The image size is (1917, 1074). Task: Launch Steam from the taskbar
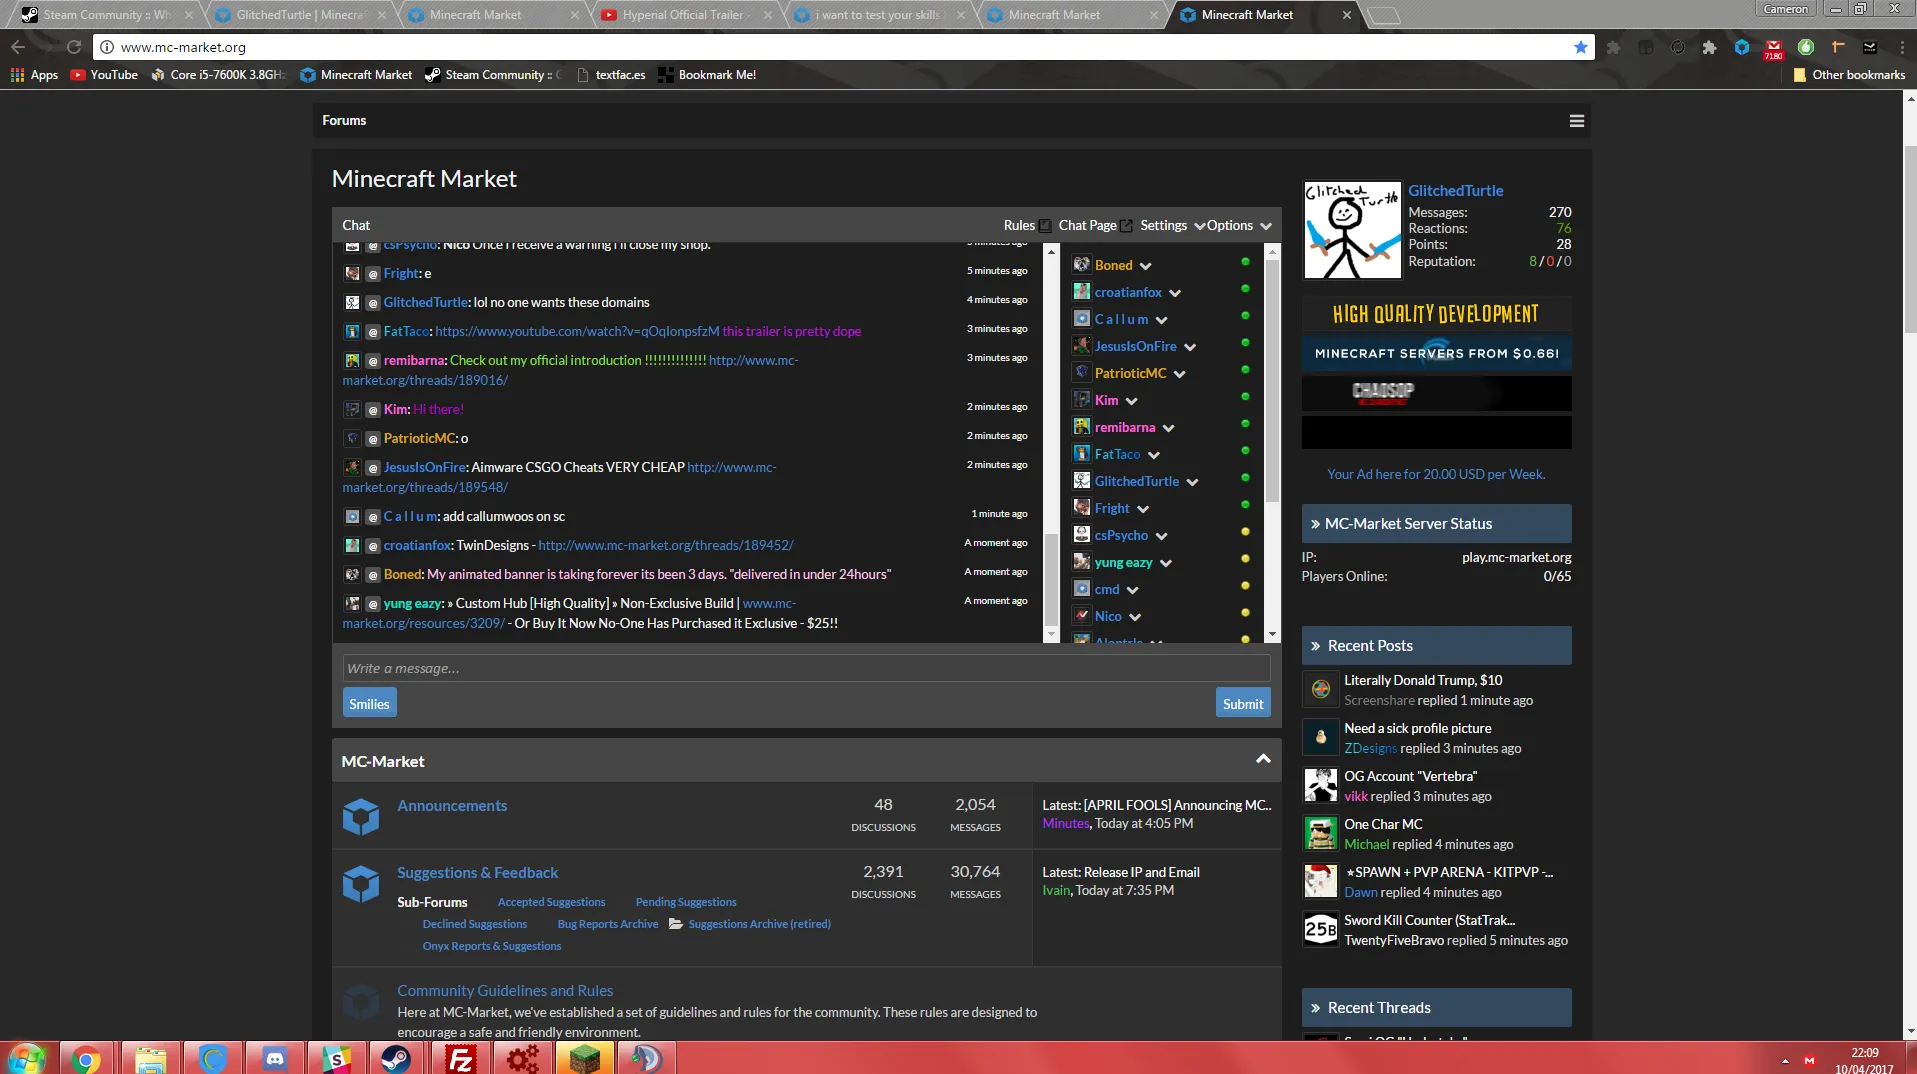tap(396, 1058)
